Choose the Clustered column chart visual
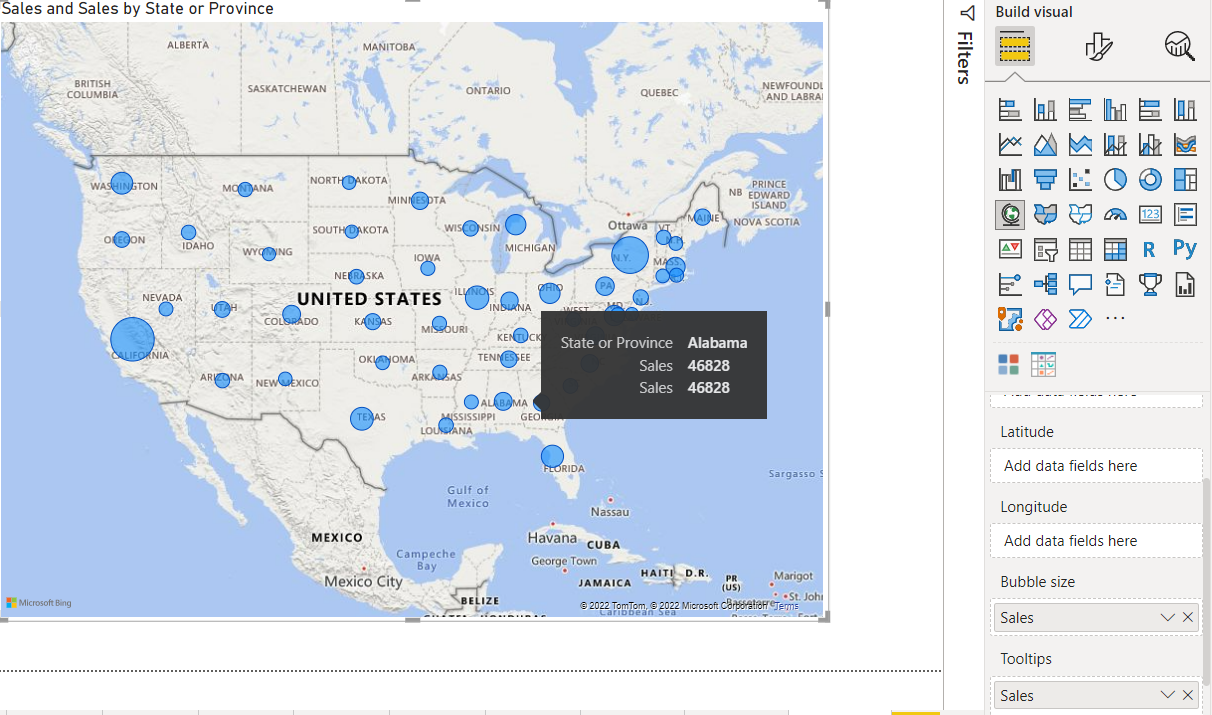The width and height of the screenshot is (1212, 715). [x=1115, y=110]
